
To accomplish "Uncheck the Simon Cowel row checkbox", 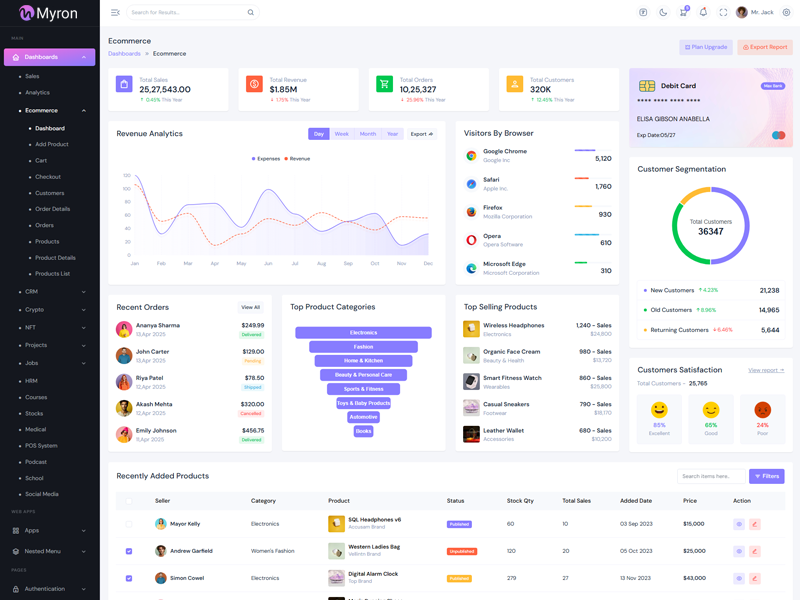I will (x=128, y=578).
